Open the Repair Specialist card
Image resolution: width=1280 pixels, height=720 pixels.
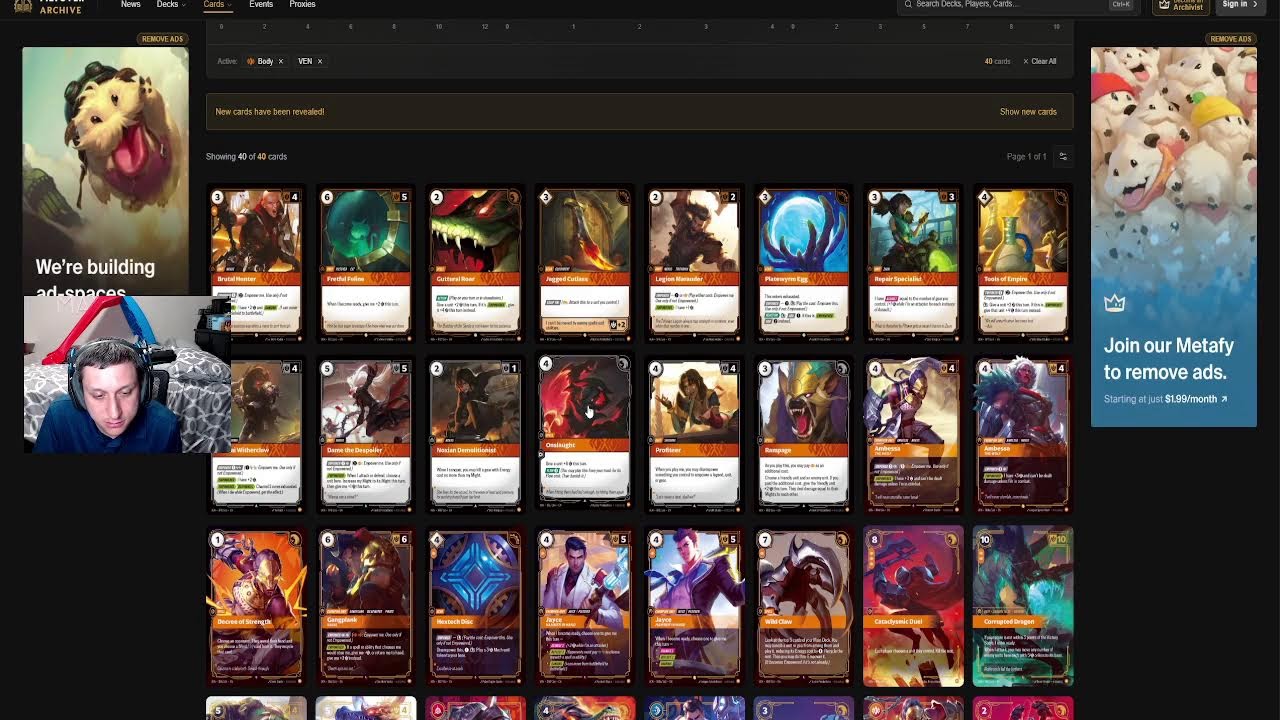pos(913,265)
